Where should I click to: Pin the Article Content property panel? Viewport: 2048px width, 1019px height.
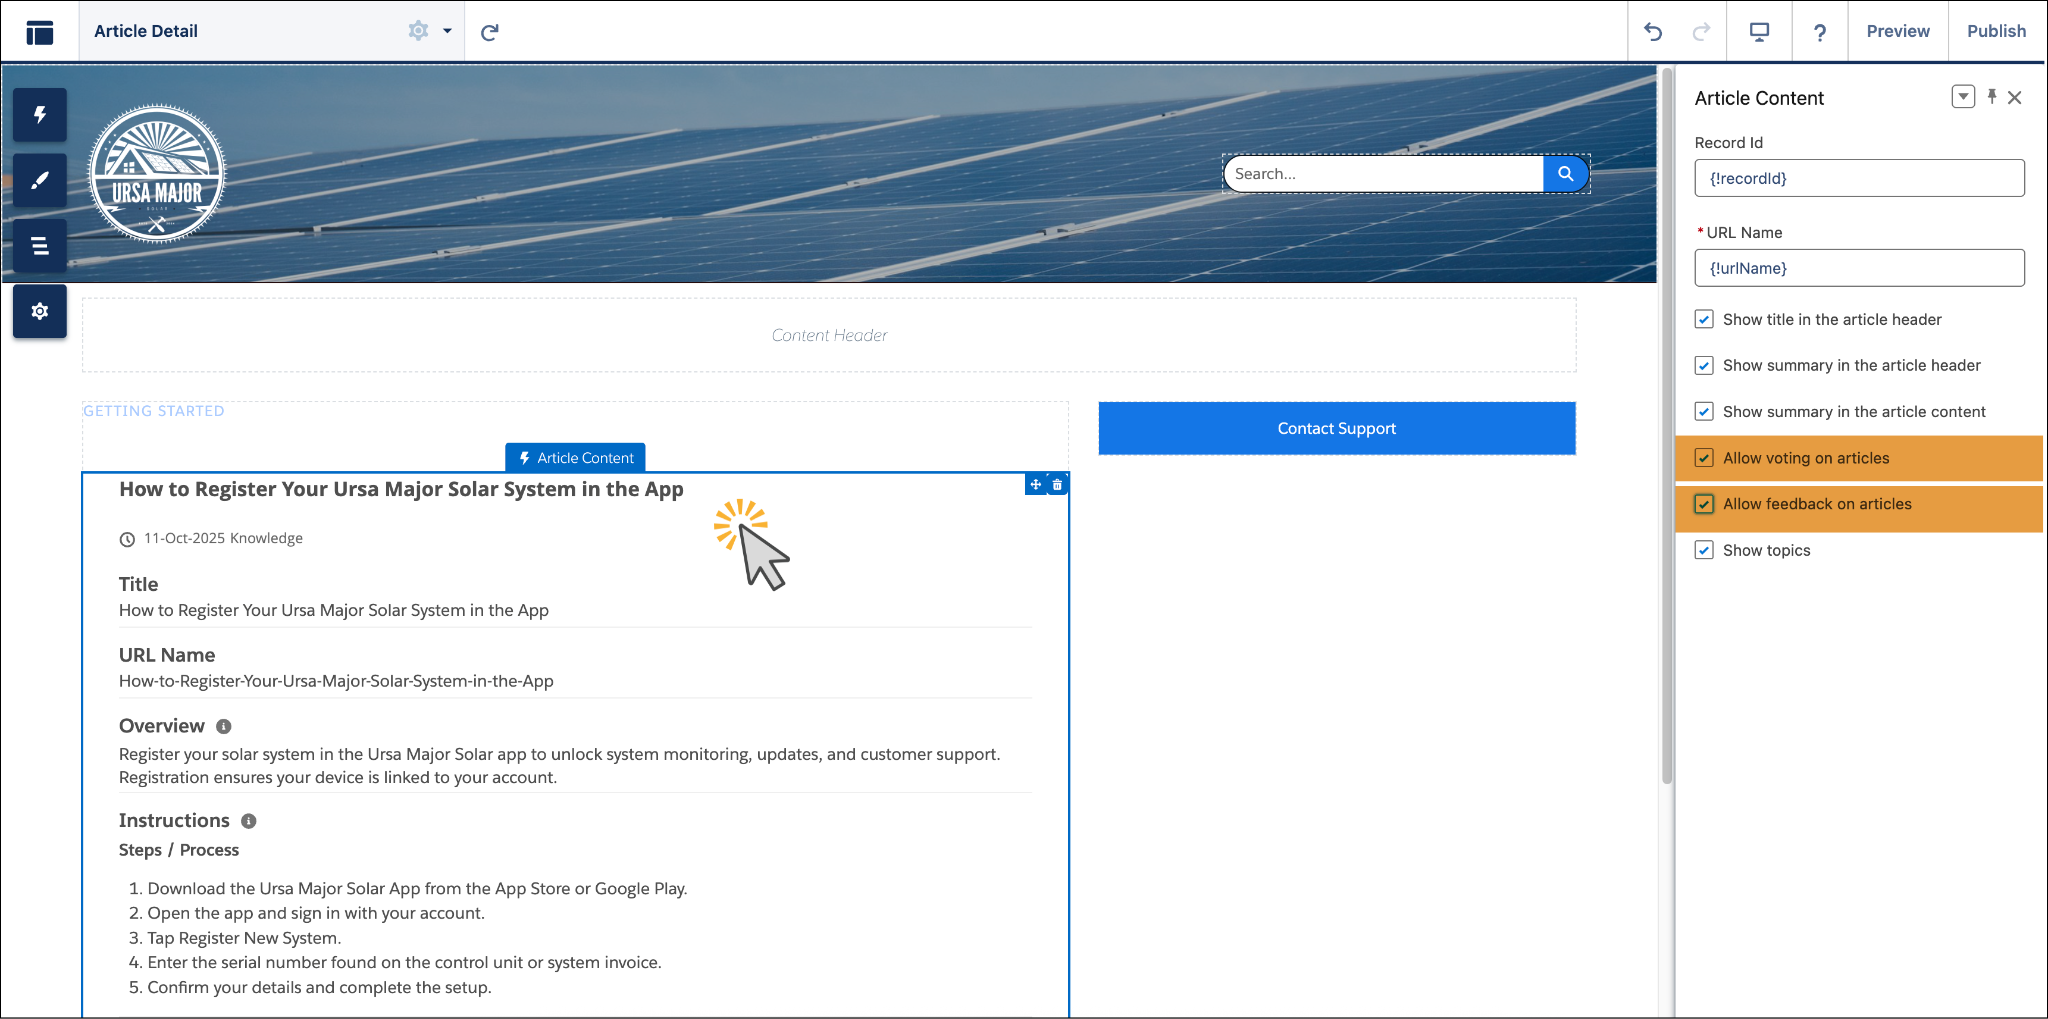pyautogui.click(x=1992, y=97)
